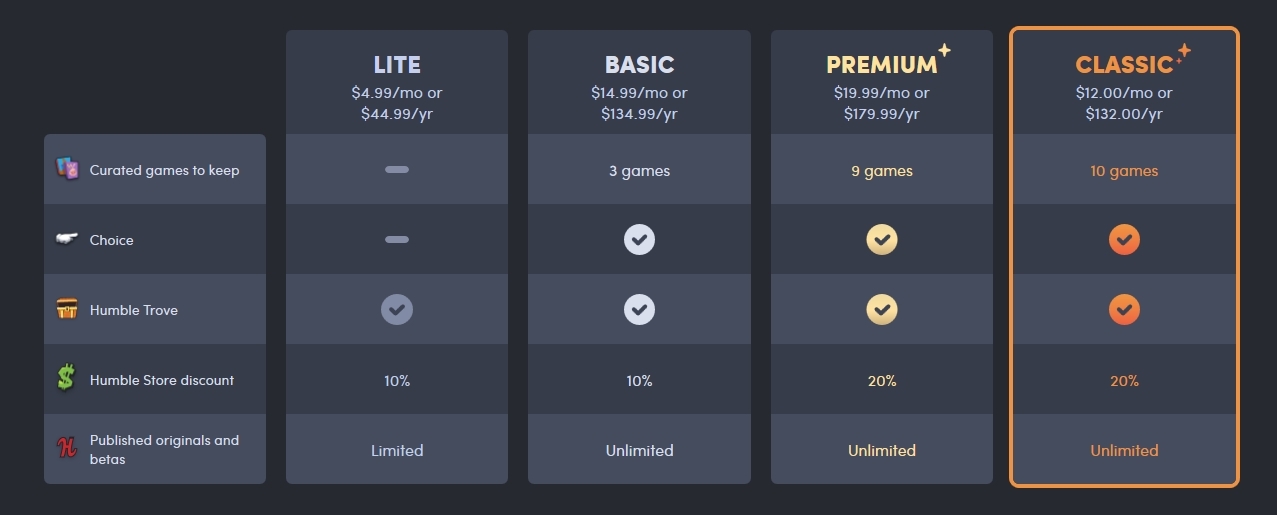Click the Classic plan Unlimited label
Image resolution: width=1277 pixels, height=515 pixels.
click(x=1124, y=451)
